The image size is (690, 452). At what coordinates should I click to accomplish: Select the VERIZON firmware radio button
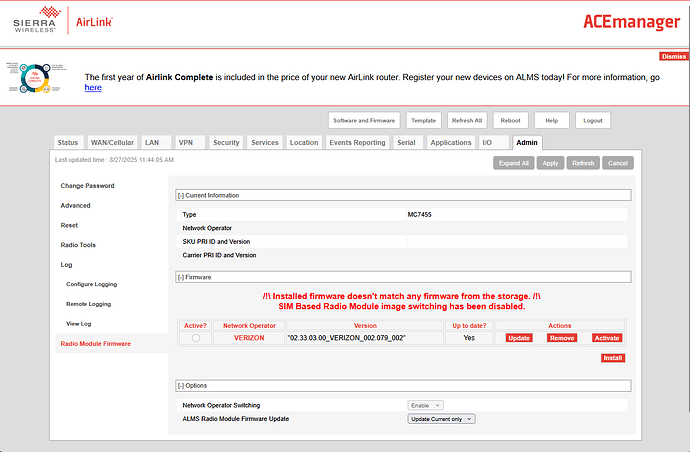tap(196, 338)
